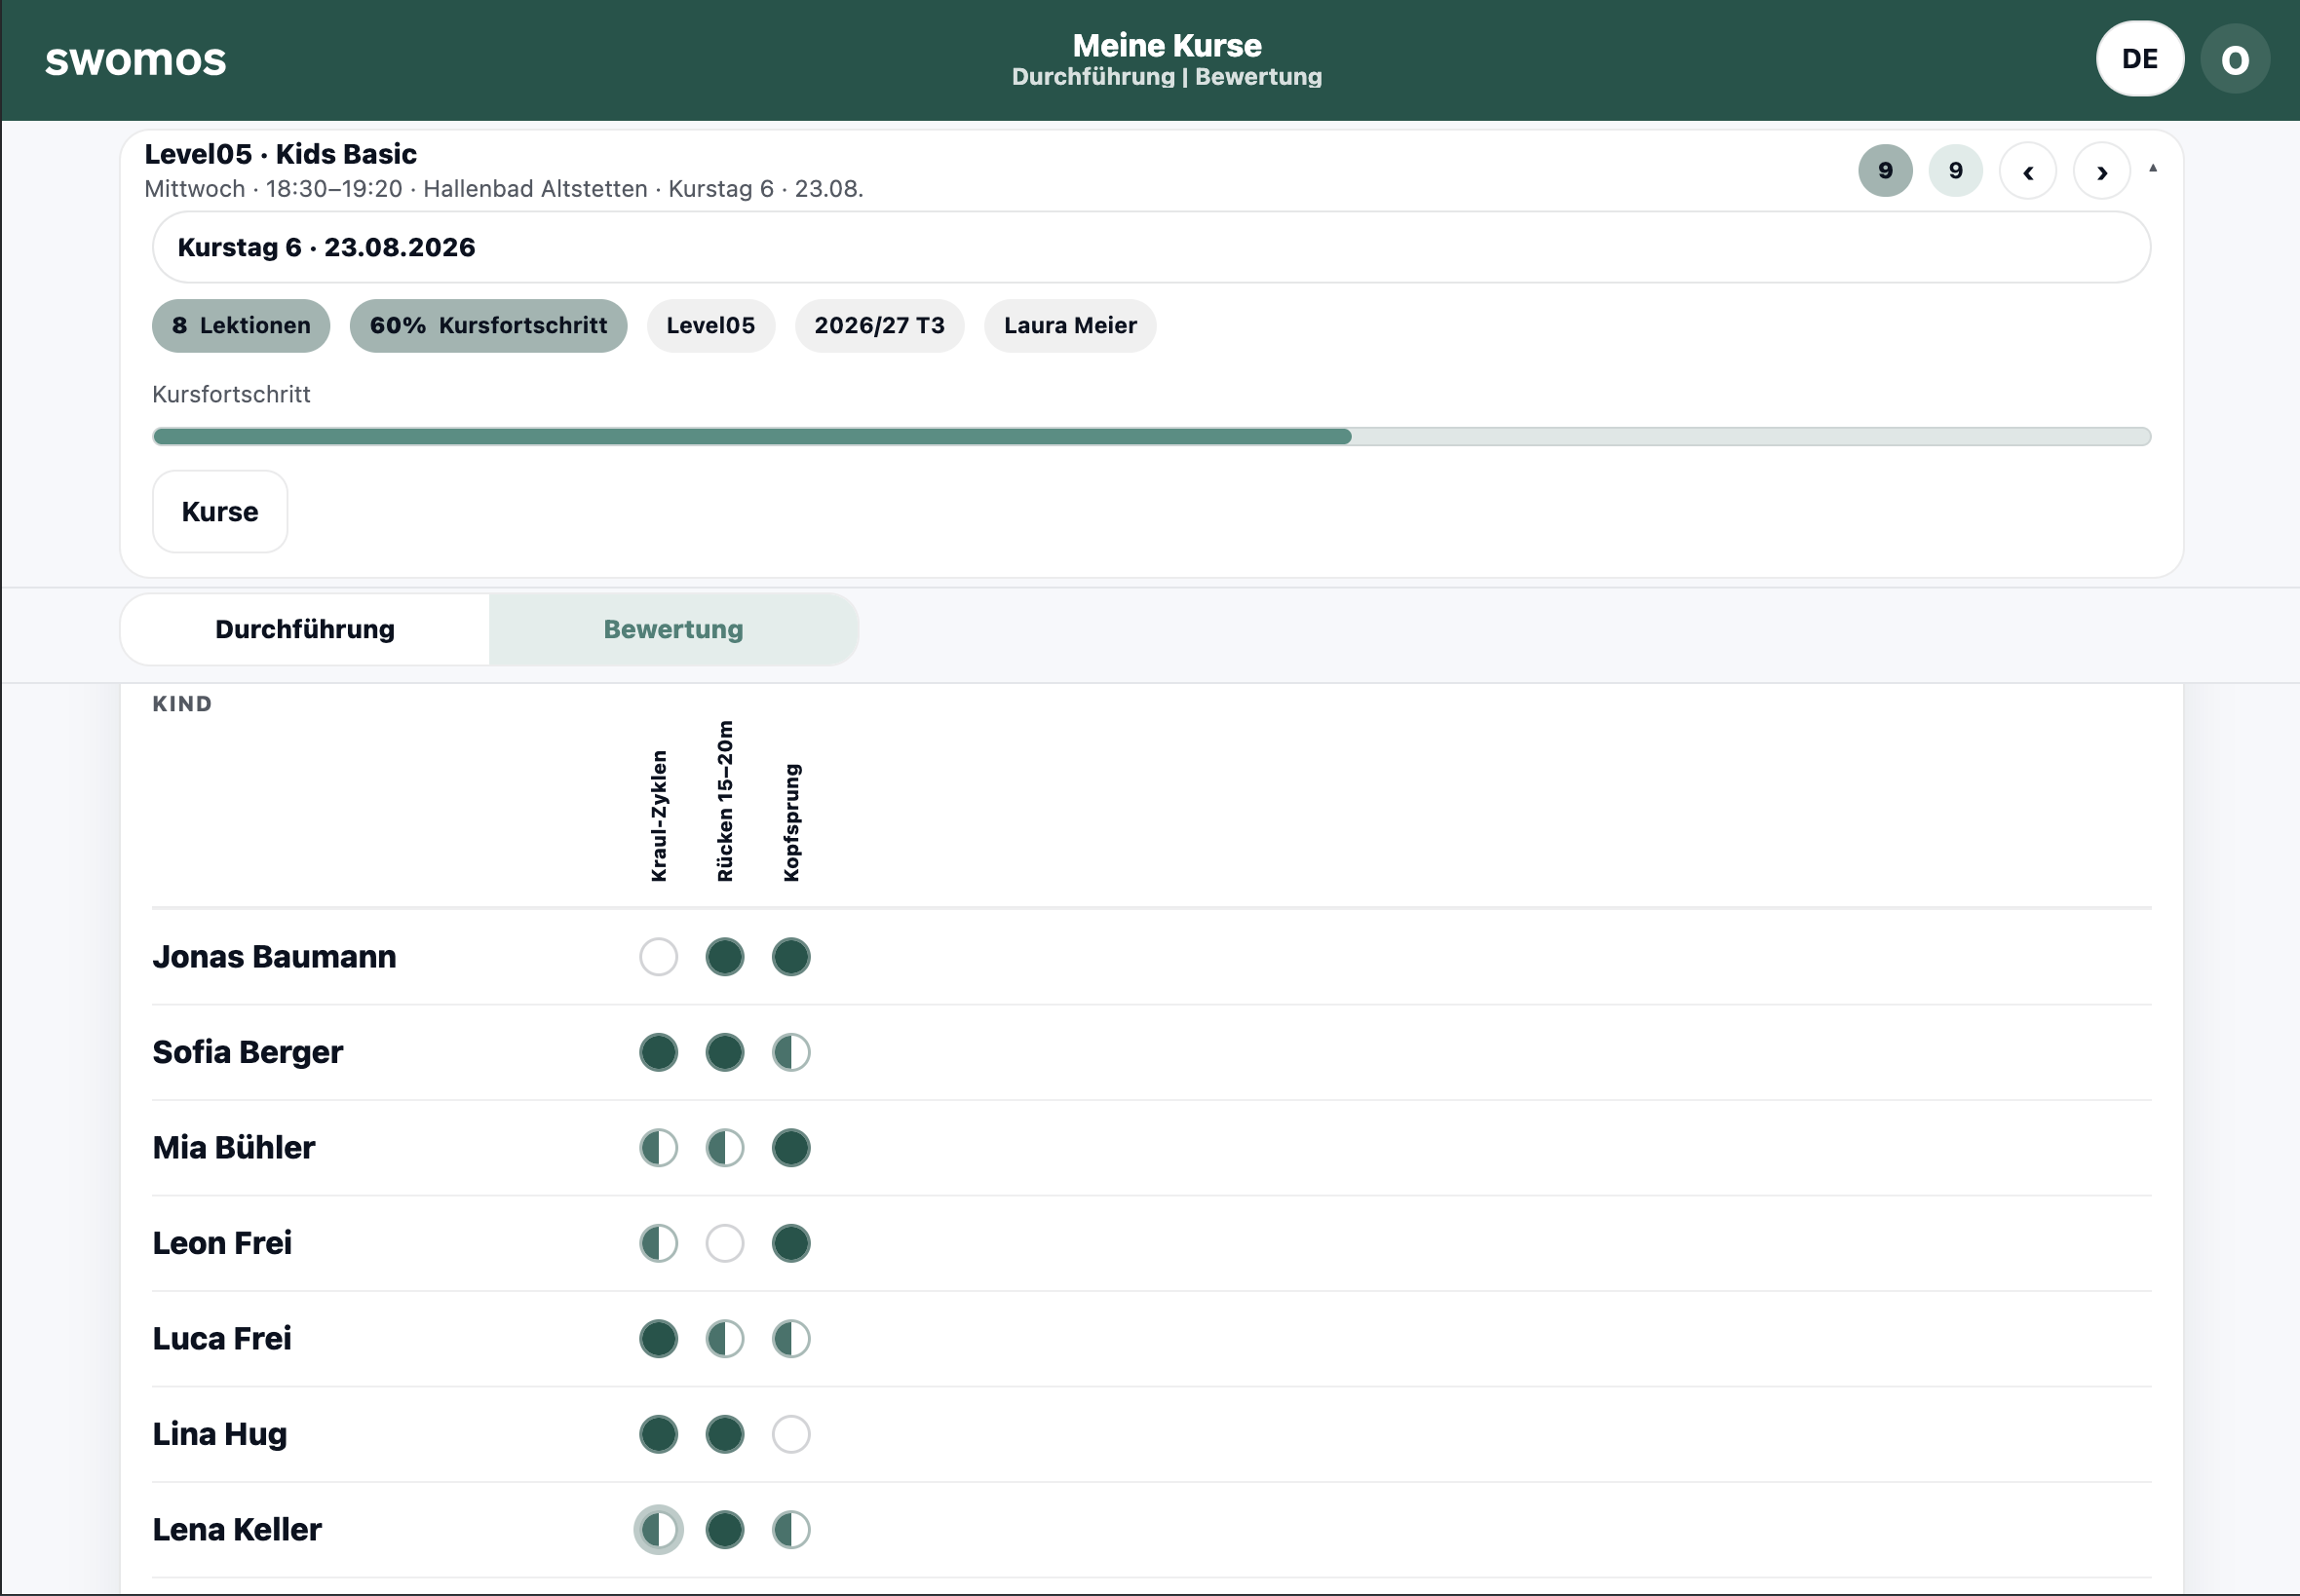Select the Bewertung tab
This screenshot has width=2300, height=1596.
pos(673,629)
